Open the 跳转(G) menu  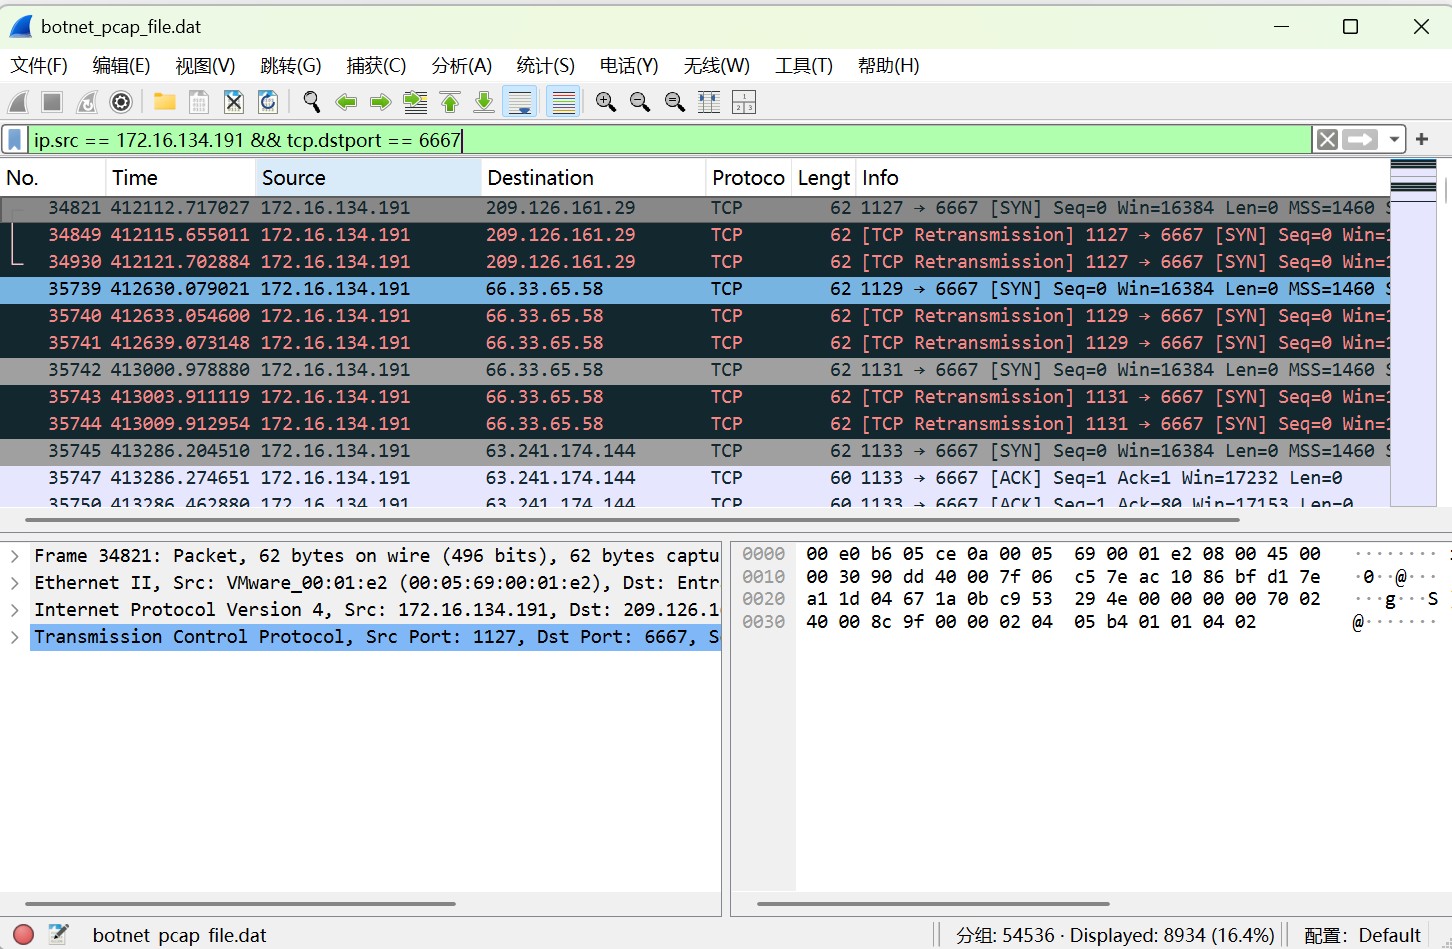pos(291,66)
